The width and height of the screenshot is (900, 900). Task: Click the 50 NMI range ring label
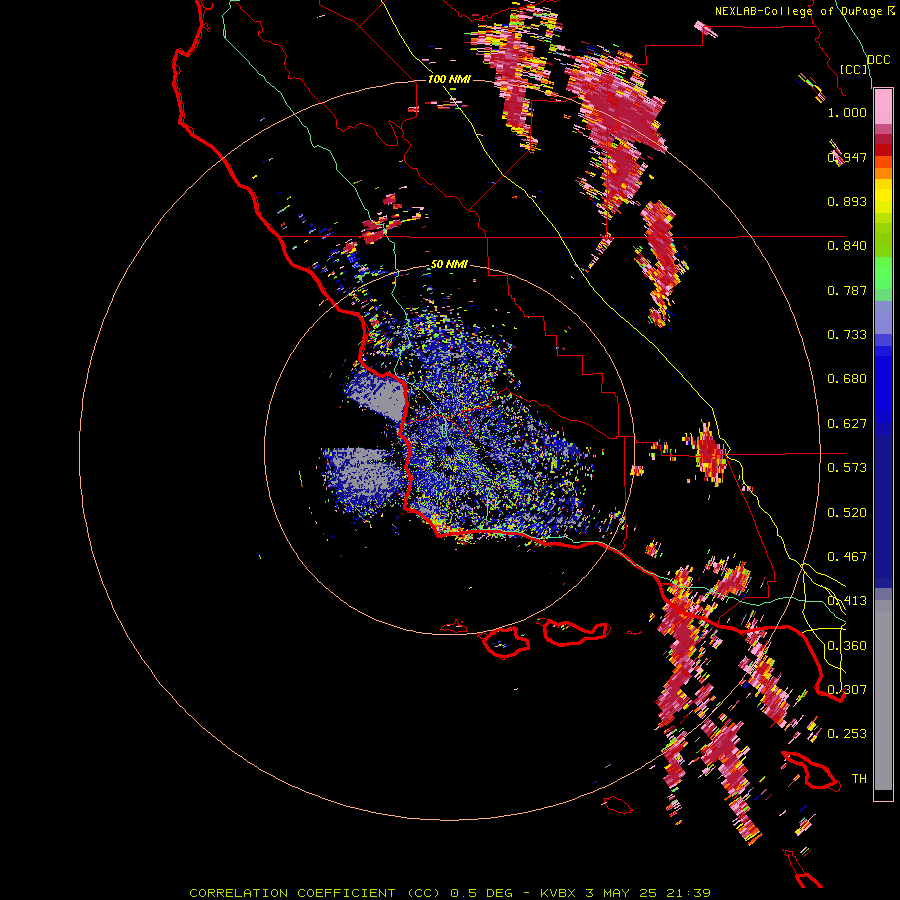click(x=449, y=265)
